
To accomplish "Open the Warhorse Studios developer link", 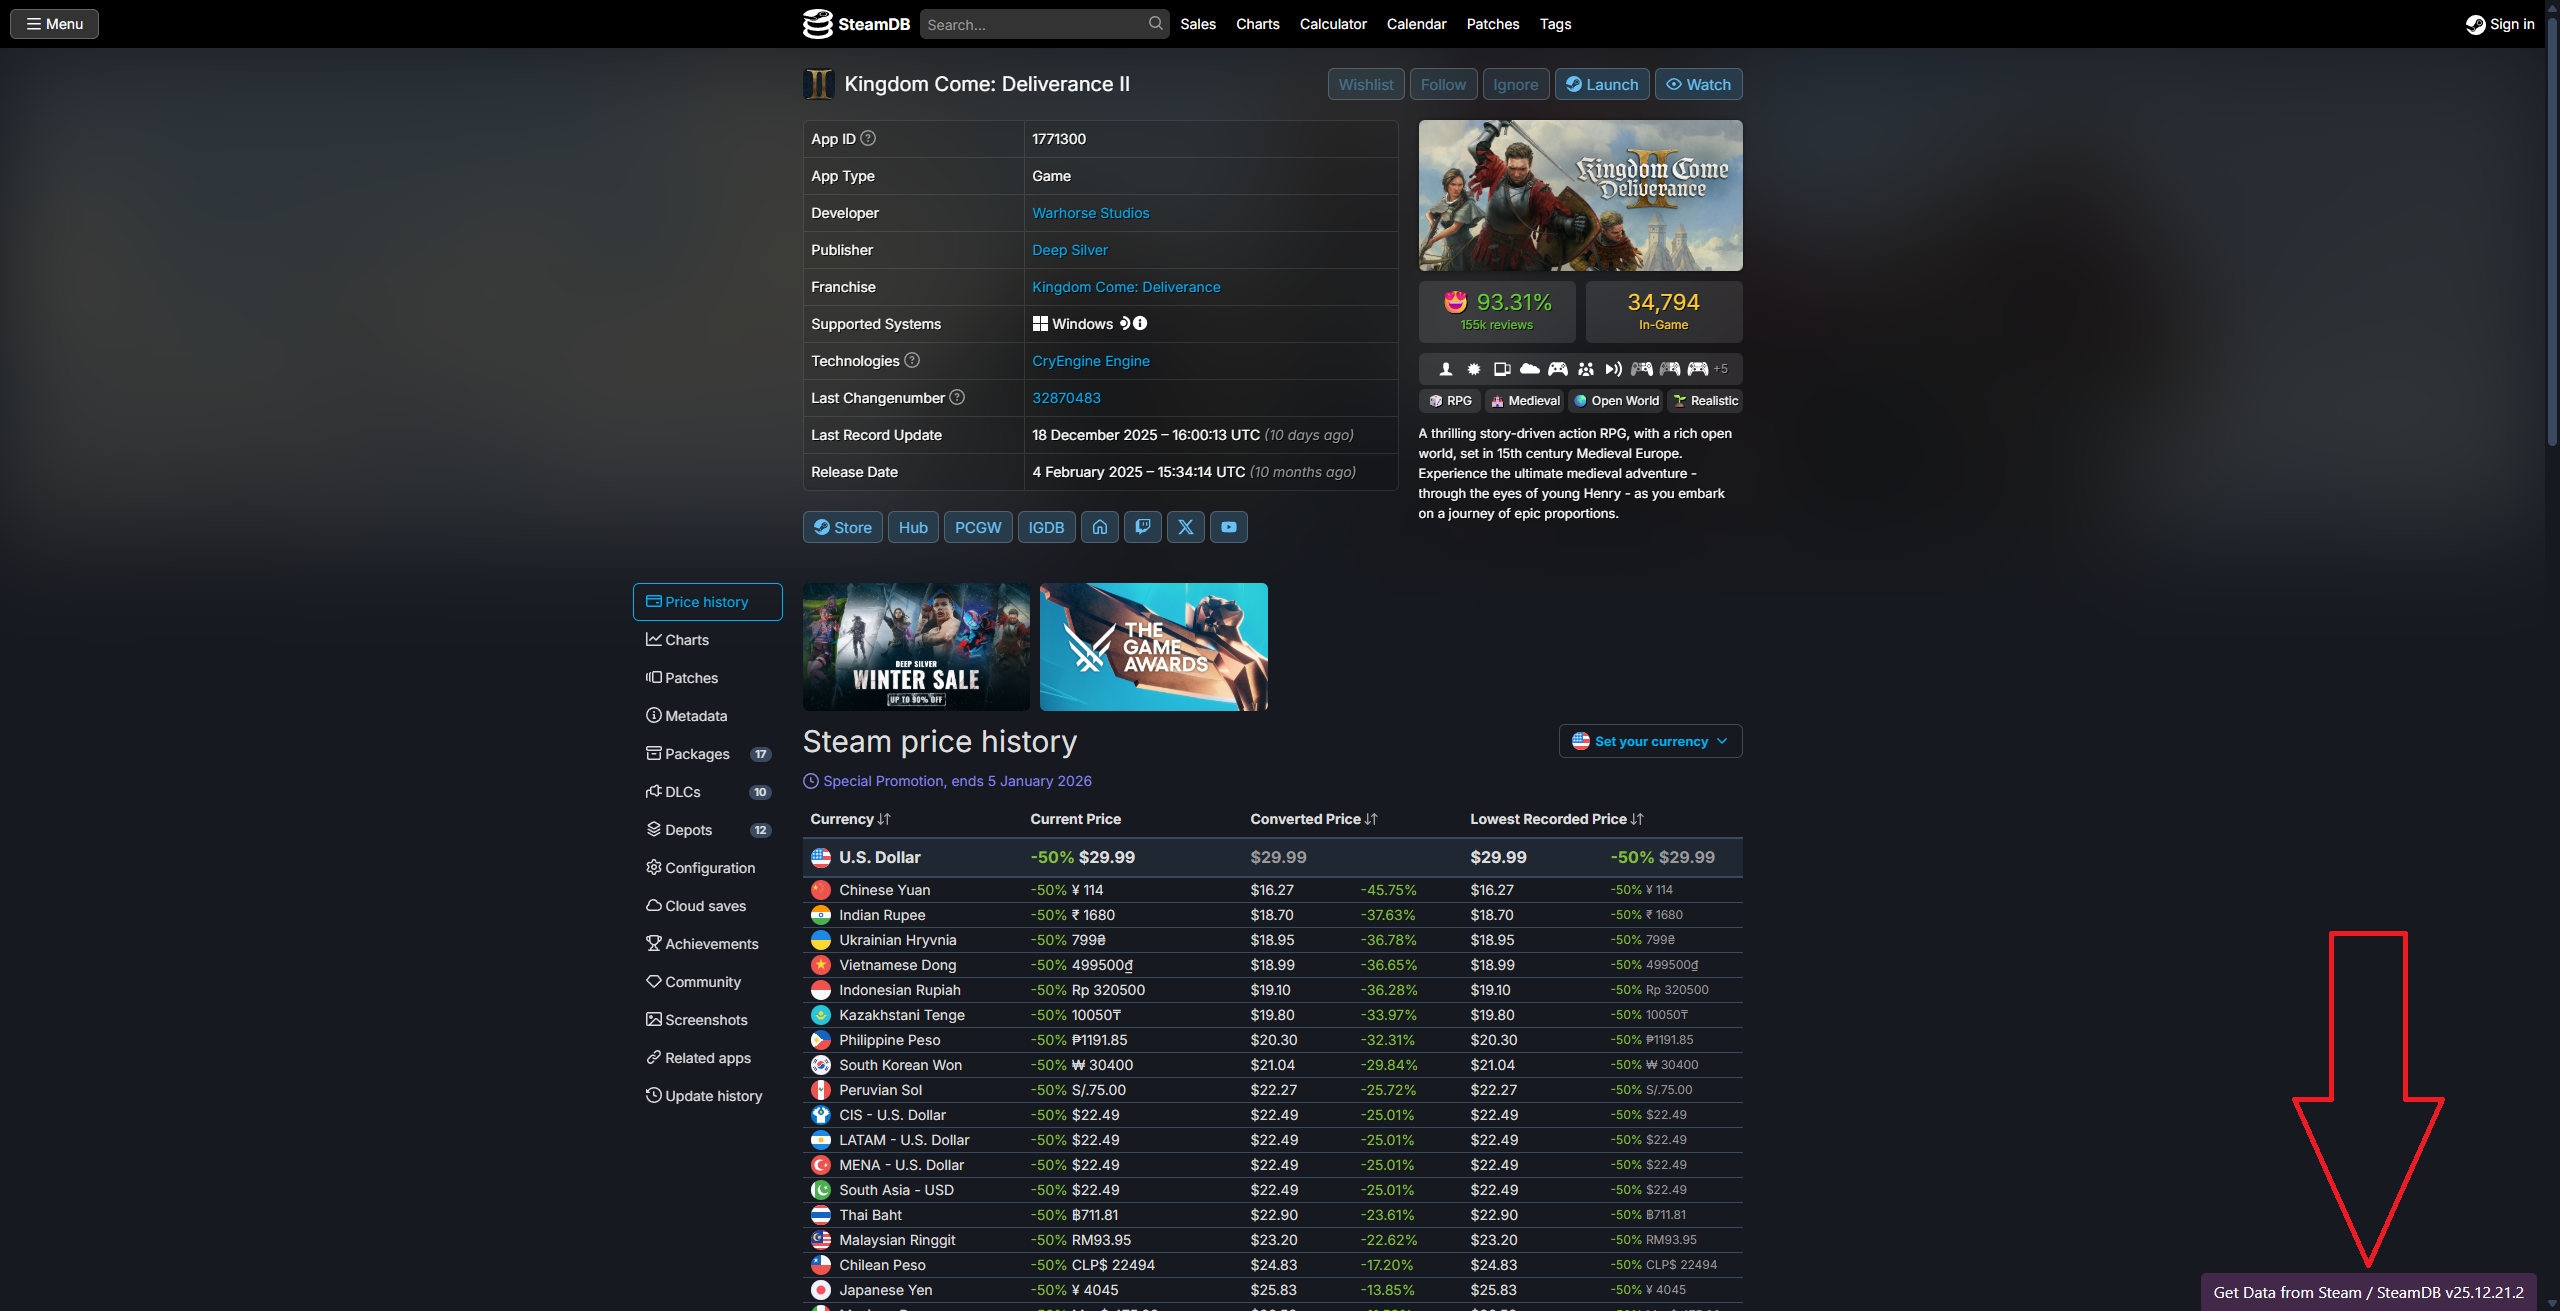I will tap(1090, 213).
